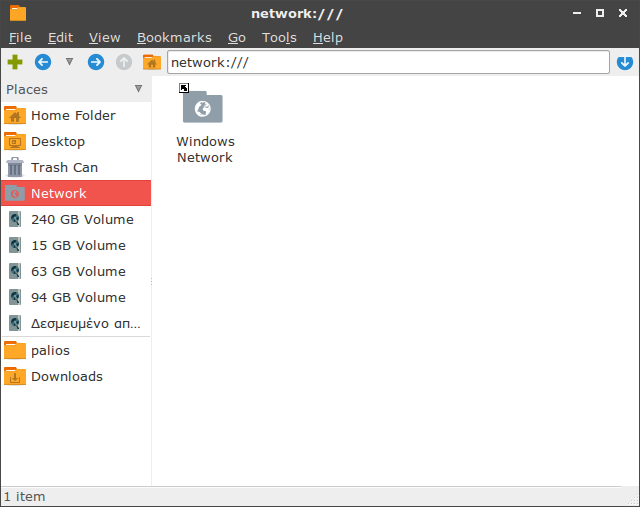The height and width of the screenshot is (507, 640).
Task: Open the Tools menu
Action: tap(279, 38)
